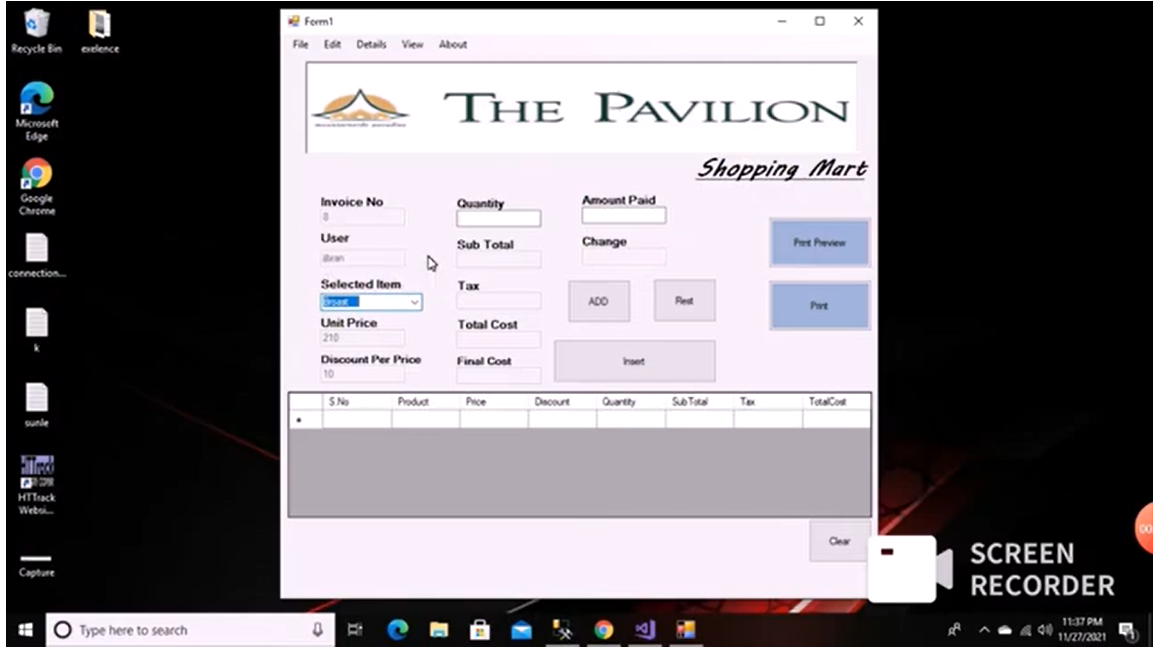Image resolution: width=1172 pixels, height=647 pixels.
Task: Open the volume control tray icon
Action: click(1045, 630)
